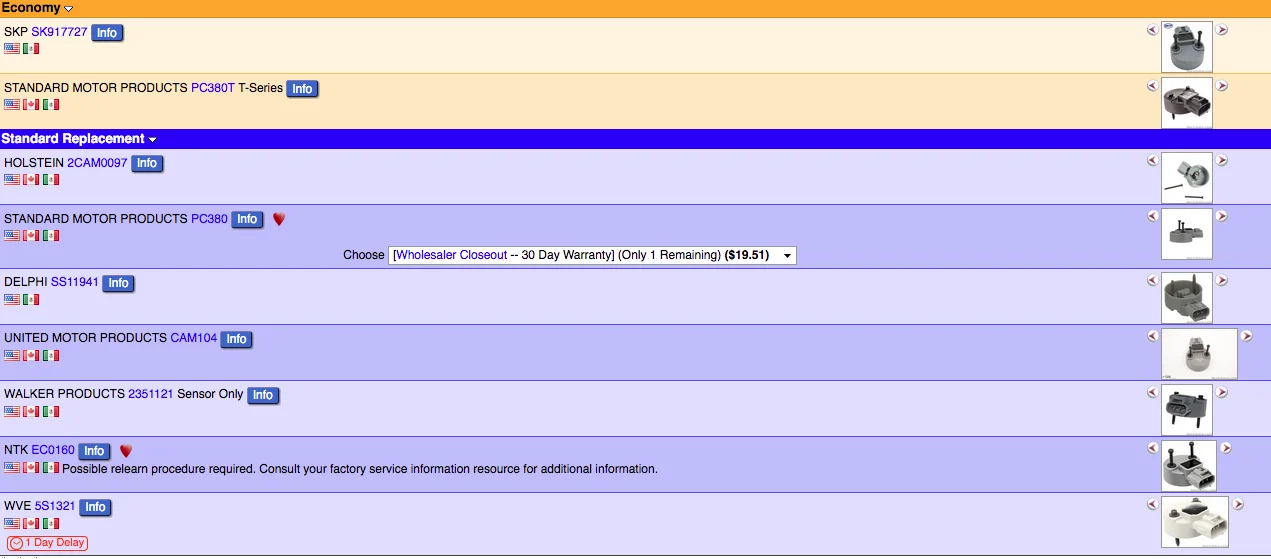Viewport: 1271px width, 559px height.
Task: Show next image for HOLSTEIN 2CAM0097
Action: (x=1222, y=160)
